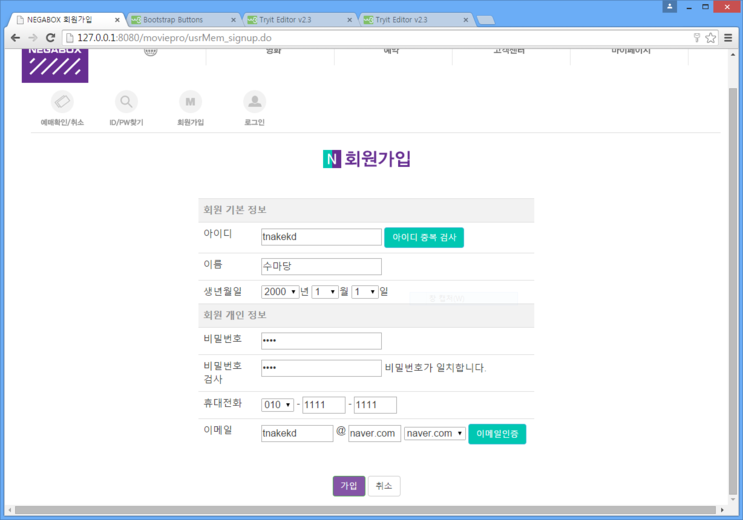This screenshot has width=743, height=520.
Task: Submit the form with 가입 button
Action: (x=349, y=486)
